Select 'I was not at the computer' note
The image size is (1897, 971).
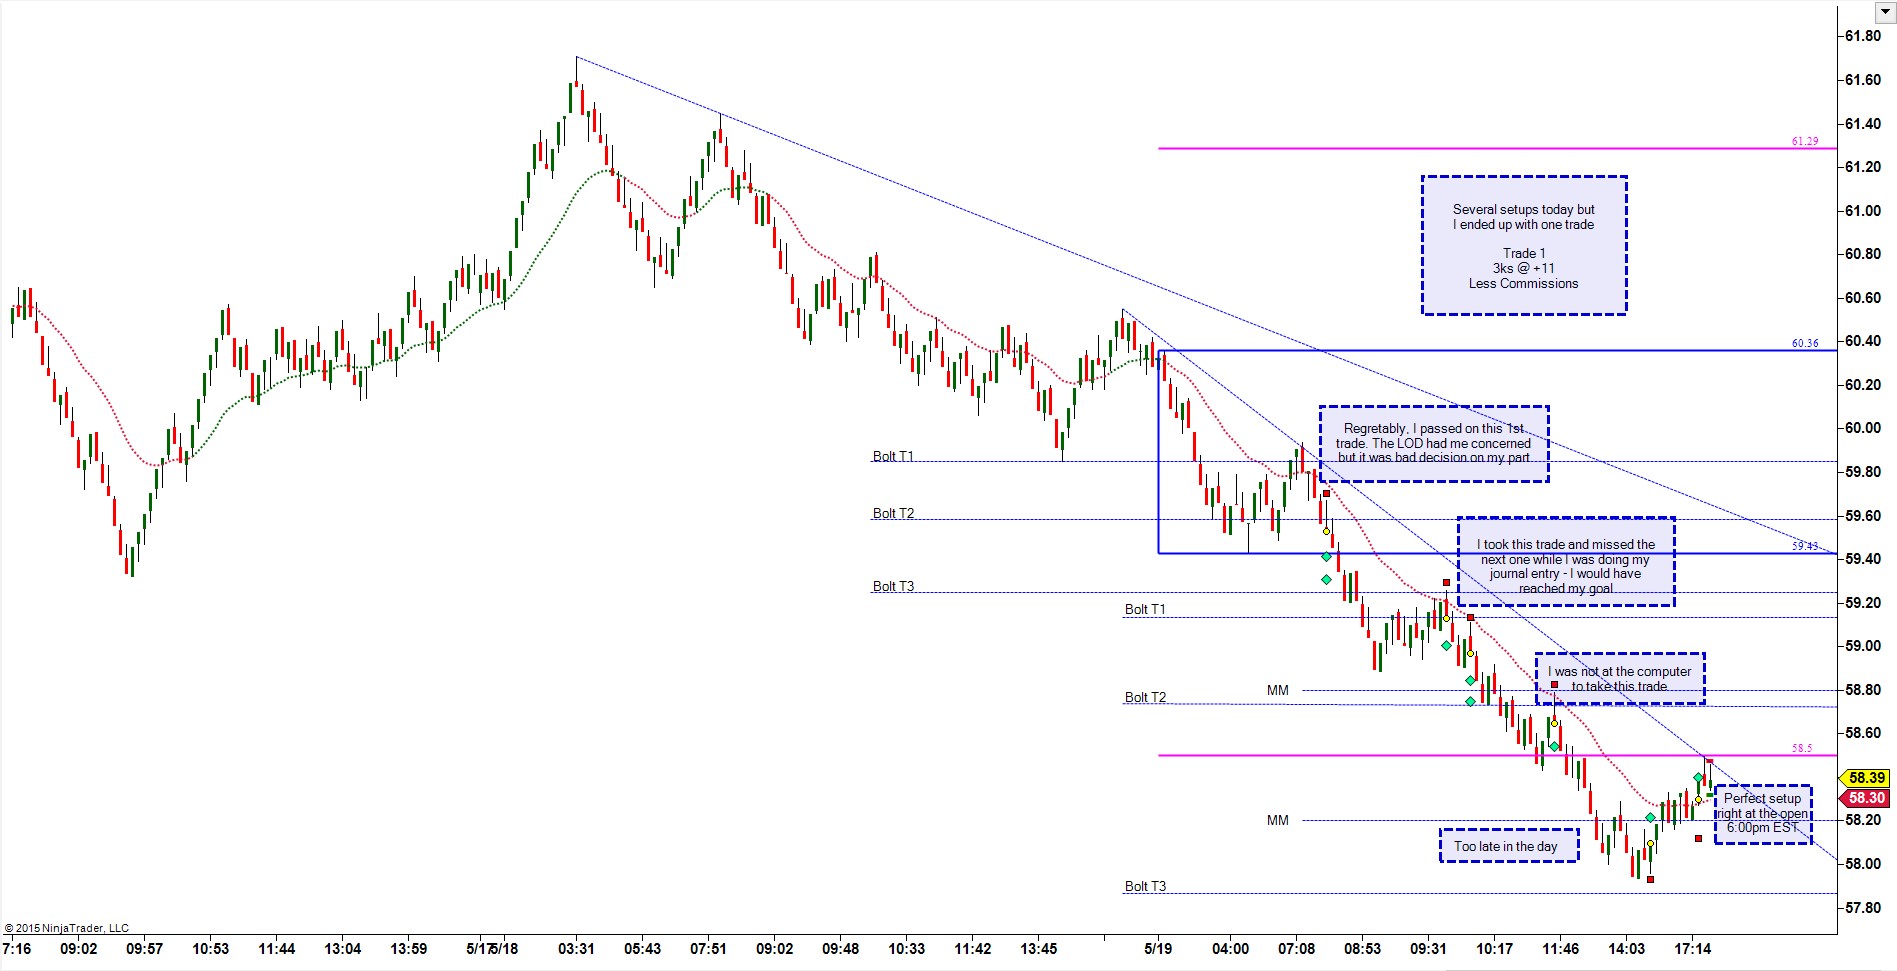pyautogui.click(x=1620, y=678)
